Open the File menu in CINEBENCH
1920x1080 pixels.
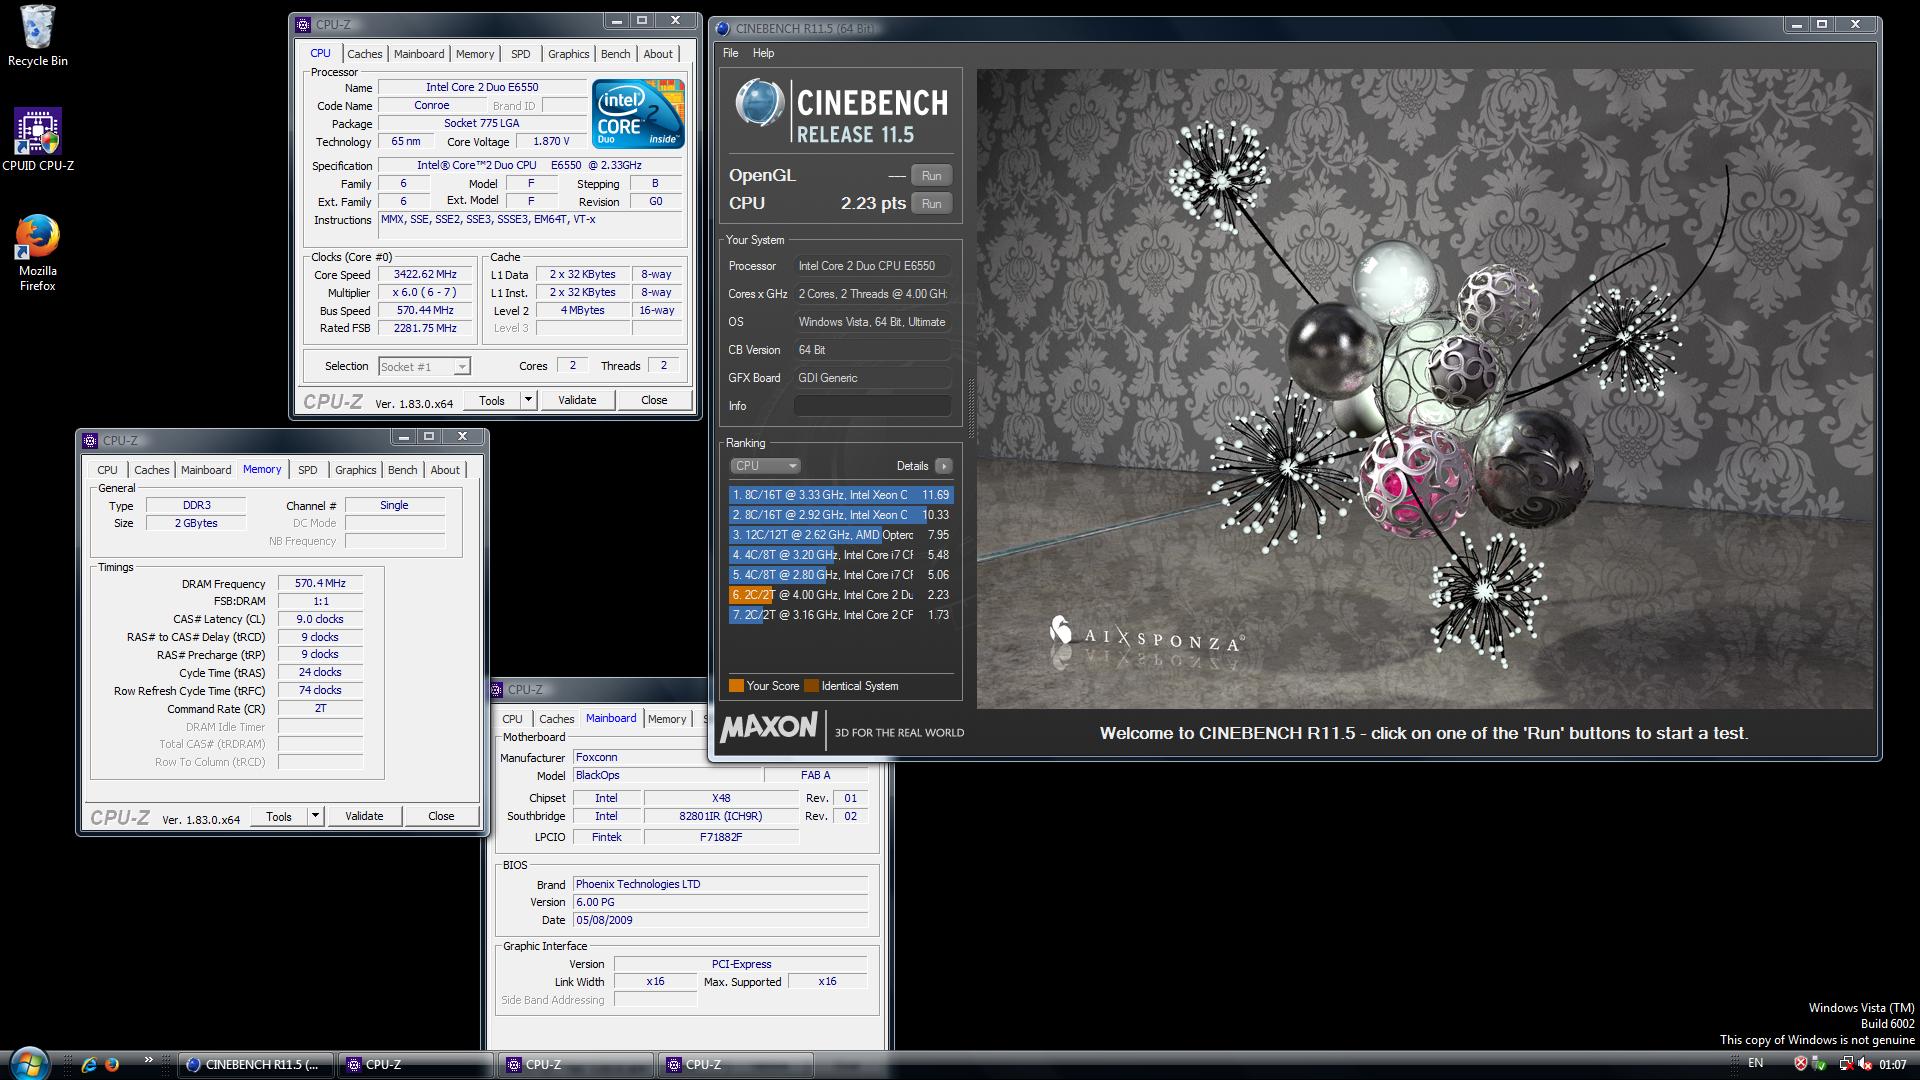click(x=730, y=53)
